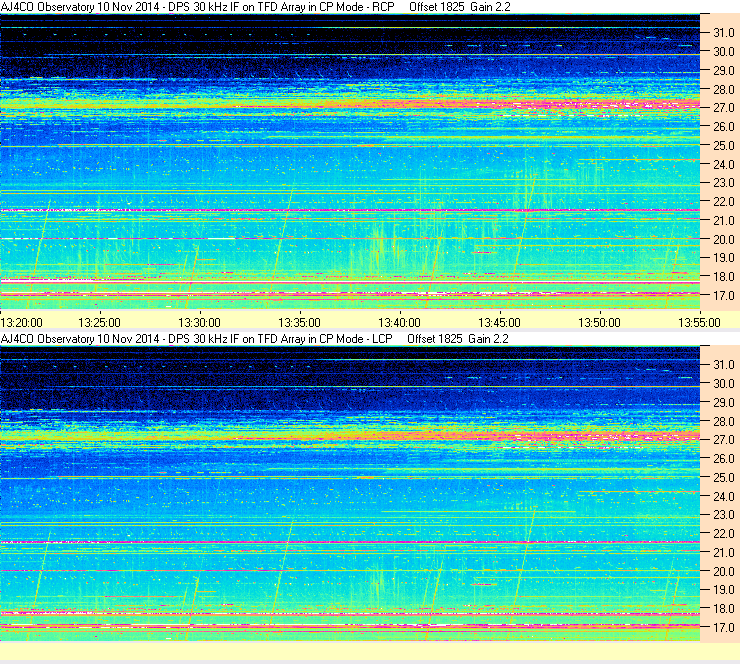Viewport: 740px width, 664px height.
Task: Click the 13:45:00 time axis label
Action: tap(499, 323)
